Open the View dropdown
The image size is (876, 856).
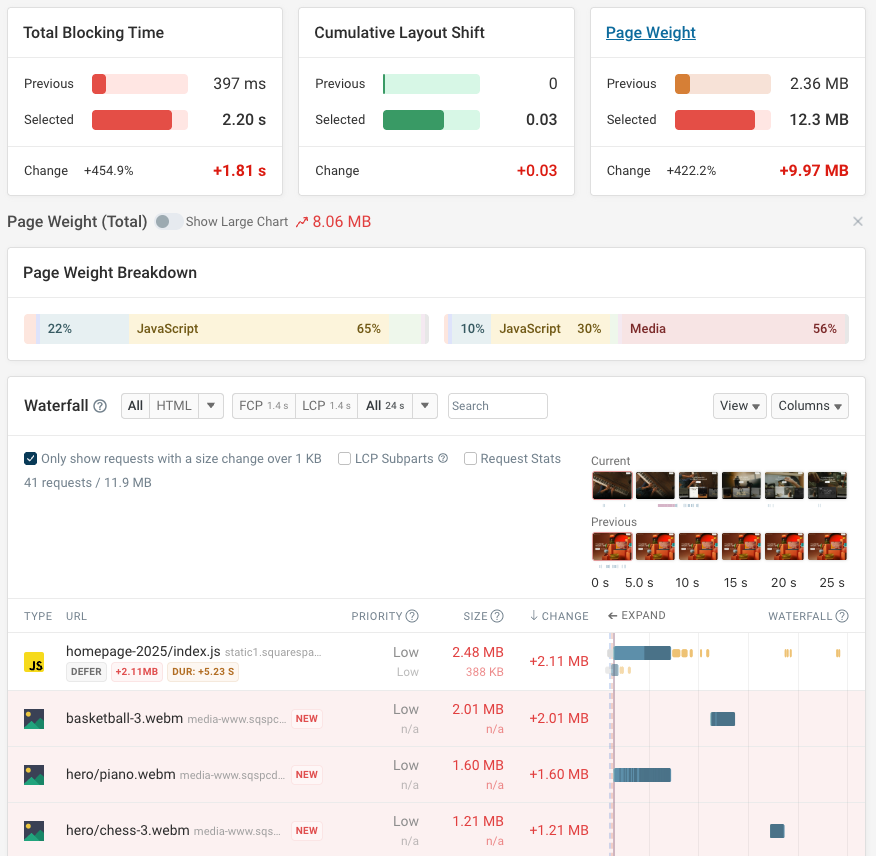tap(740, 406)
